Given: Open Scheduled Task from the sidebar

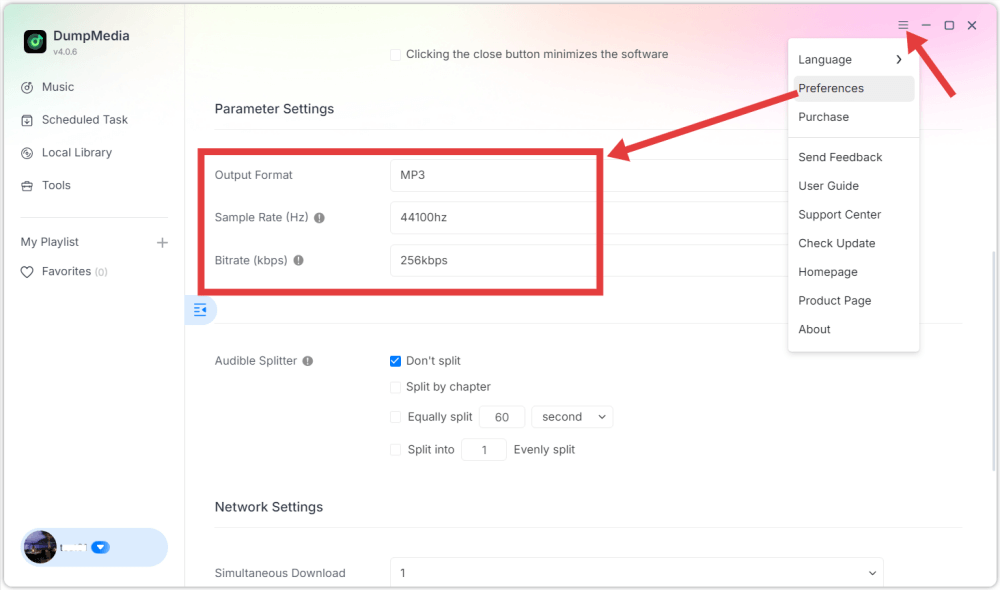Looking at the screenshot, I should click(x=84, y=120).
